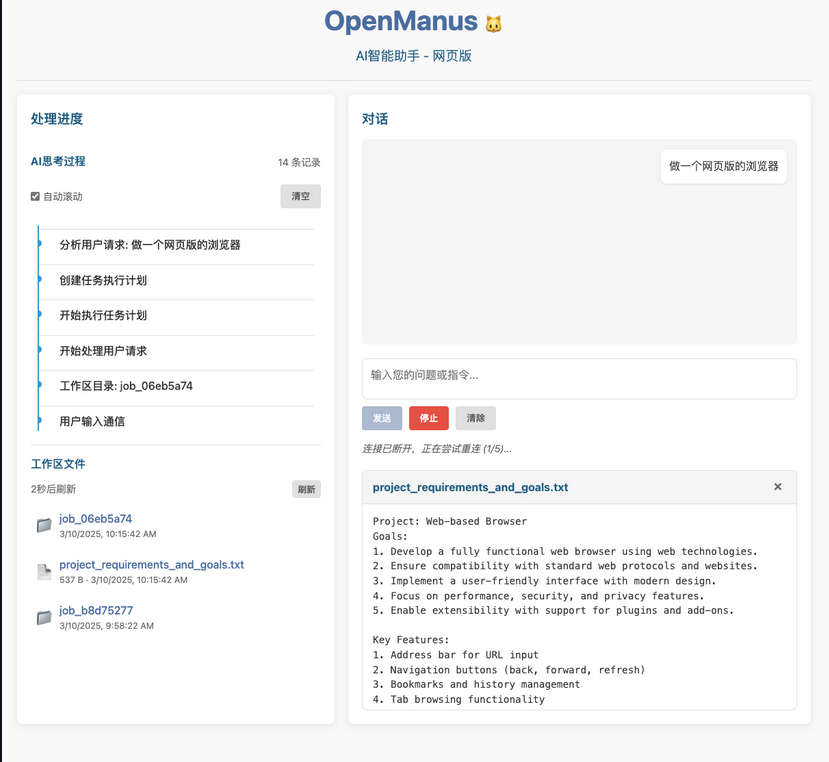This screenshot has height=762, width=829.
Task: Click the 9:58:22 AM timestamp under job_b8d75277
Action: (x=106, y=626)
